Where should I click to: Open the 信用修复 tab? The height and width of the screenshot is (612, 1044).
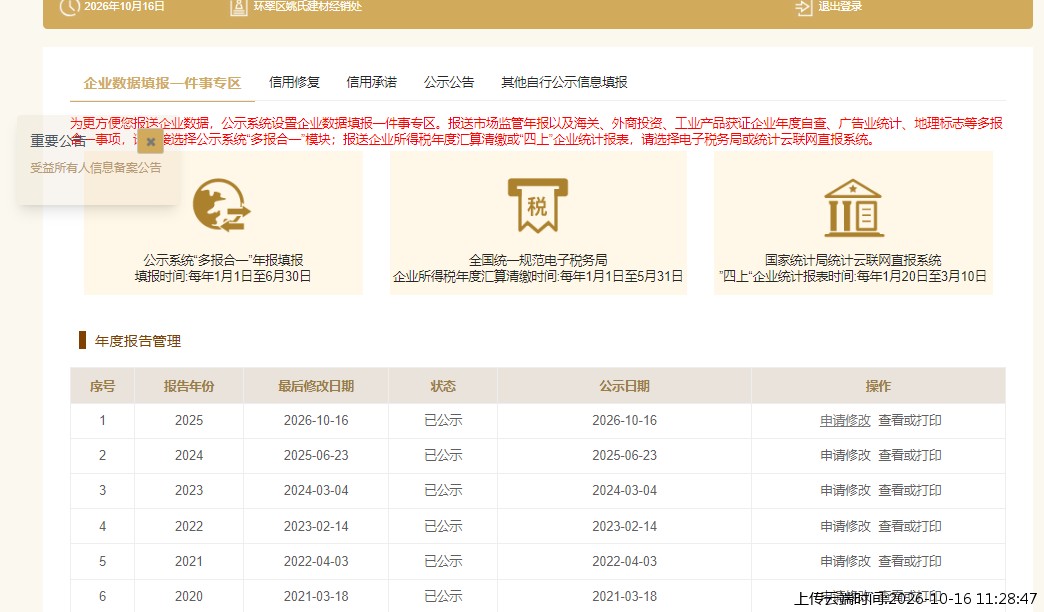[294, 83]
